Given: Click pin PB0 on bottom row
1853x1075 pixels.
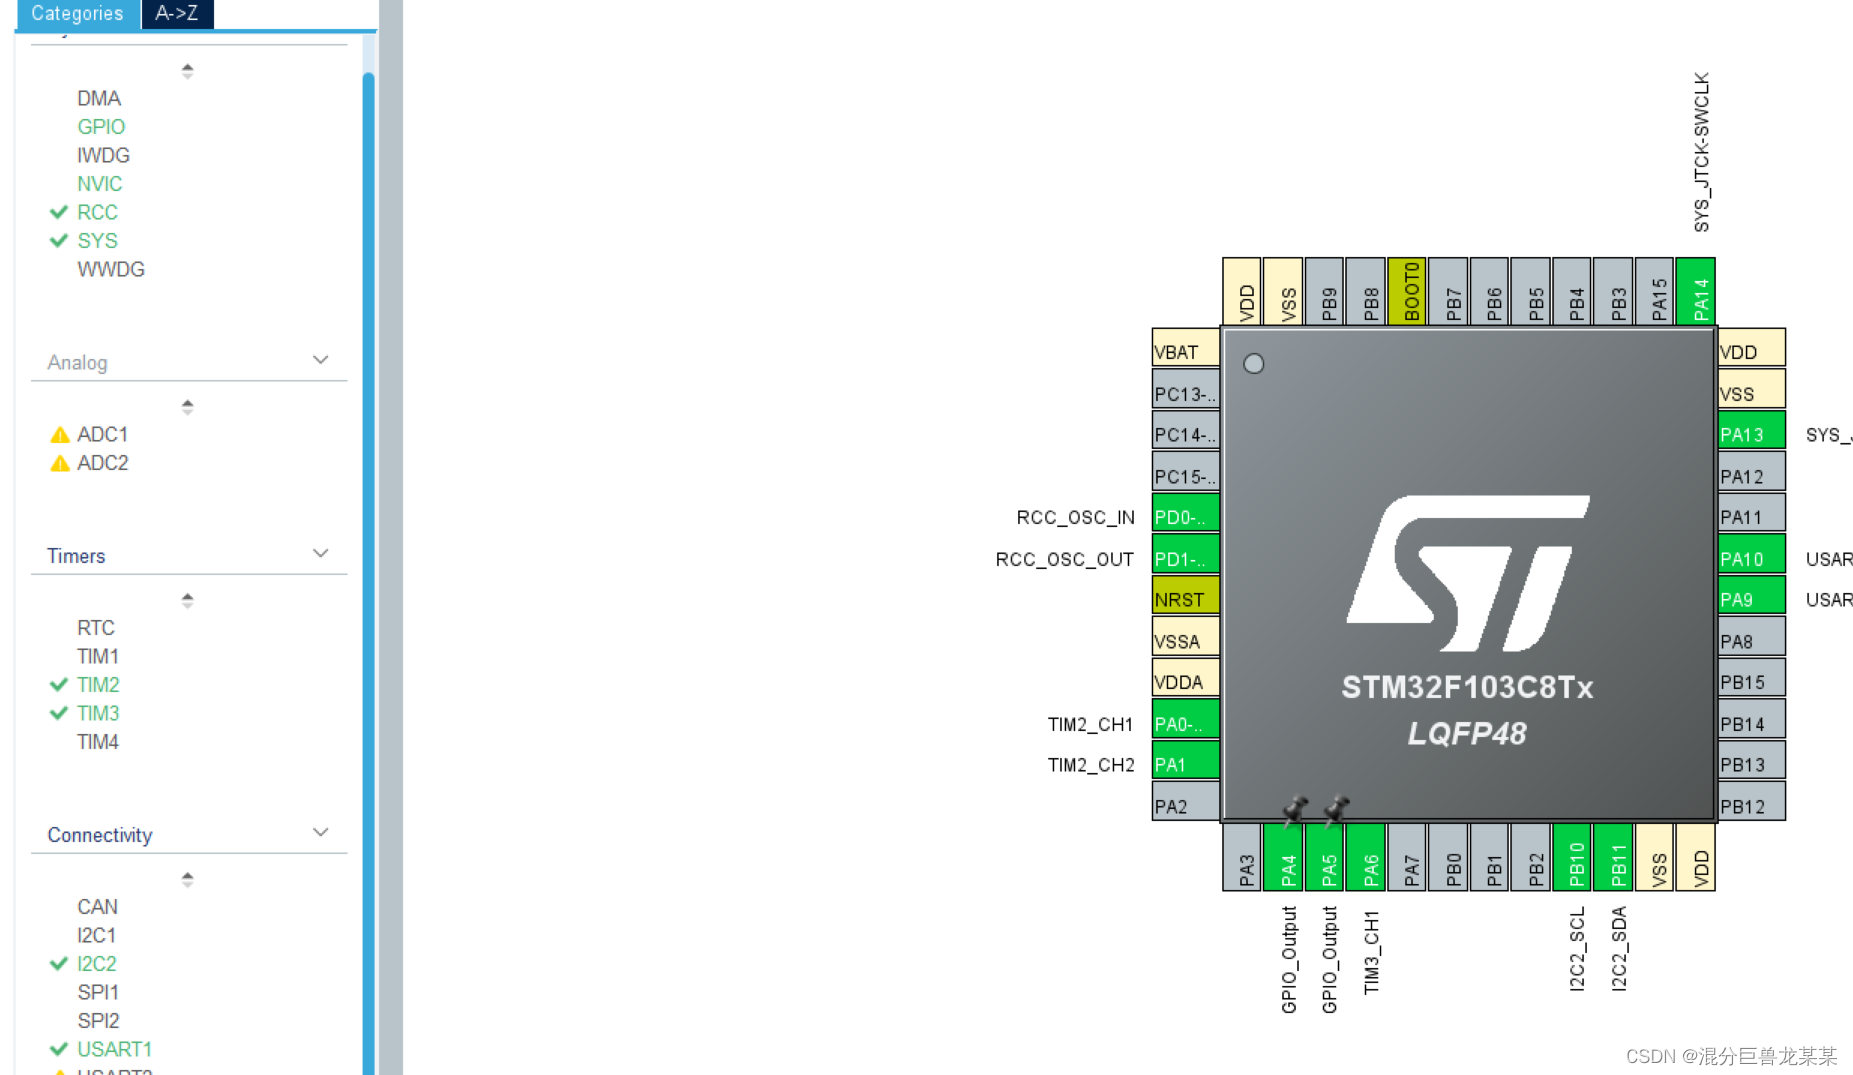Looking at the screenshot, I should click(x=1448, y=857).
